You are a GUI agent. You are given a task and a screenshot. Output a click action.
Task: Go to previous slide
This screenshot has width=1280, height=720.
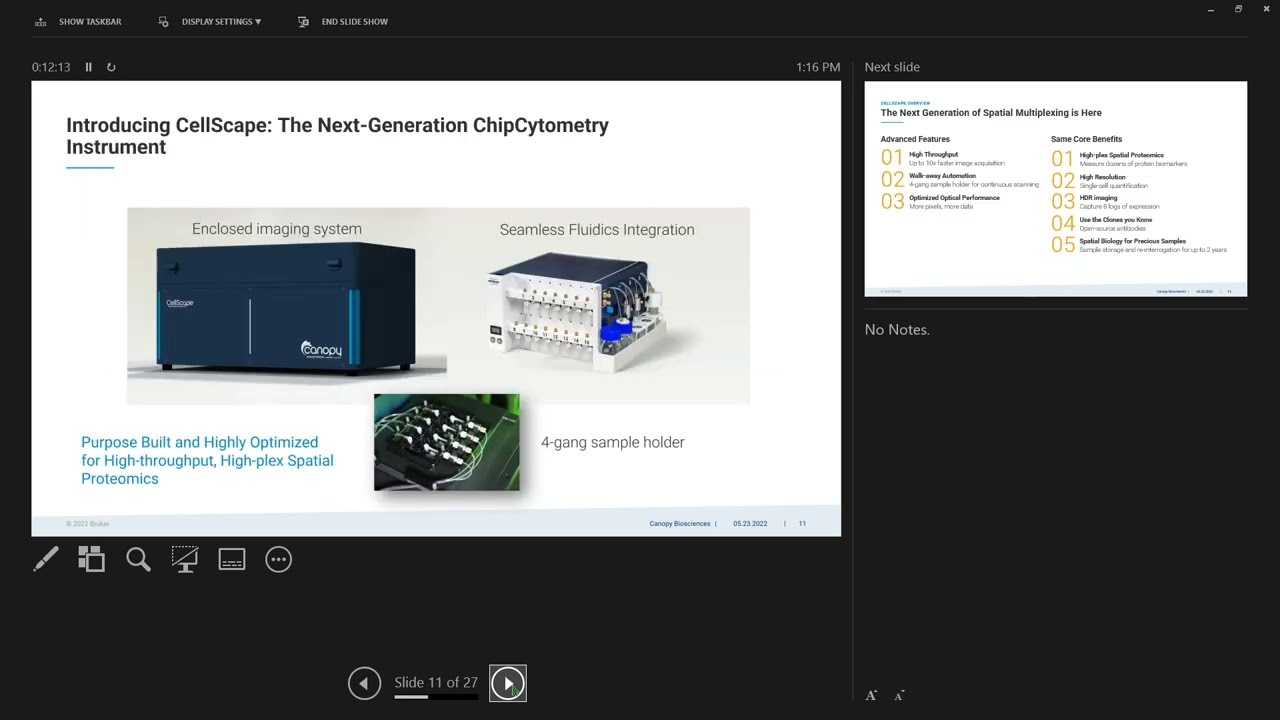(x=364, y=683)
